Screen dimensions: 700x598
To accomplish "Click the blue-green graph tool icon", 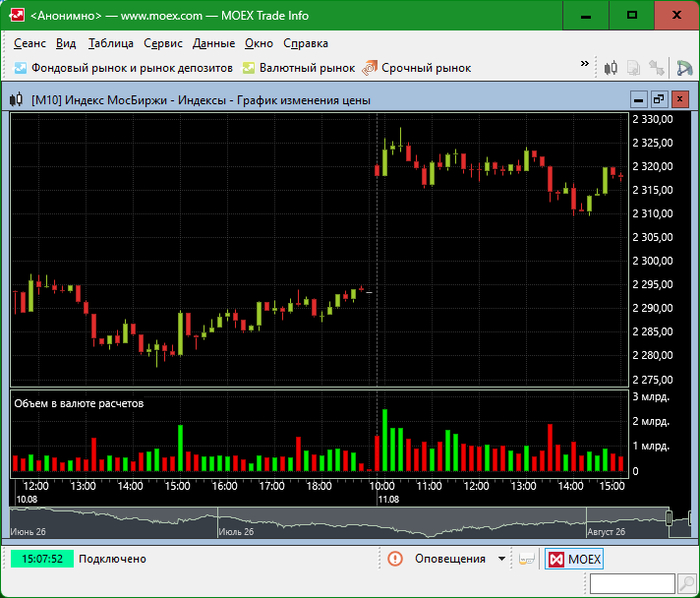I will pyautogui.click(x=684, y=68).
